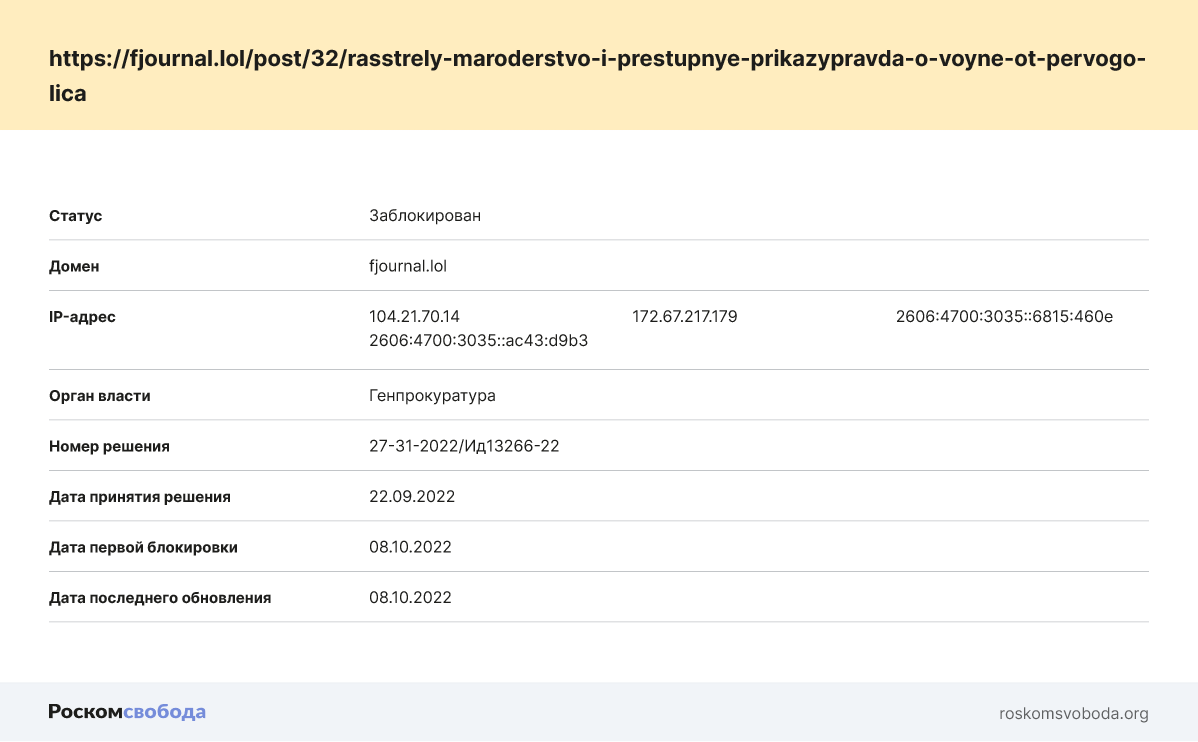Click the Домен row label

click(x=74, y=266)
